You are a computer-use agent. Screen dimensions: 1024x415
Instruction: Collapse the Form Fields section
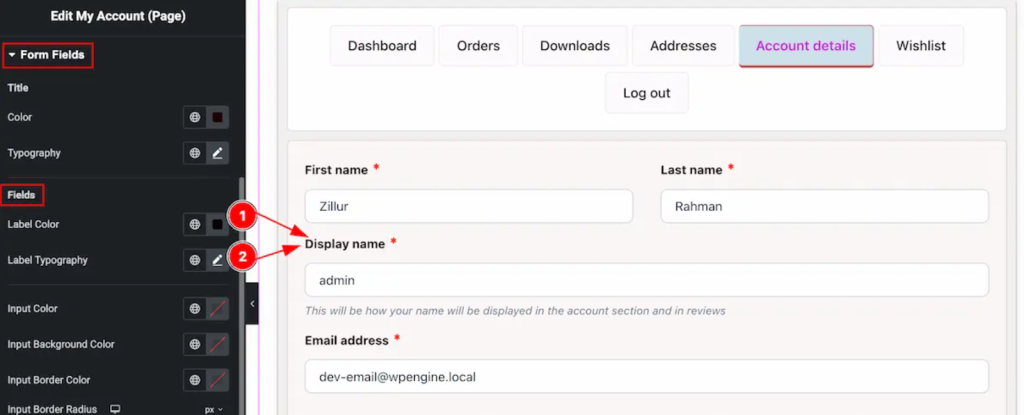(47, 55)
